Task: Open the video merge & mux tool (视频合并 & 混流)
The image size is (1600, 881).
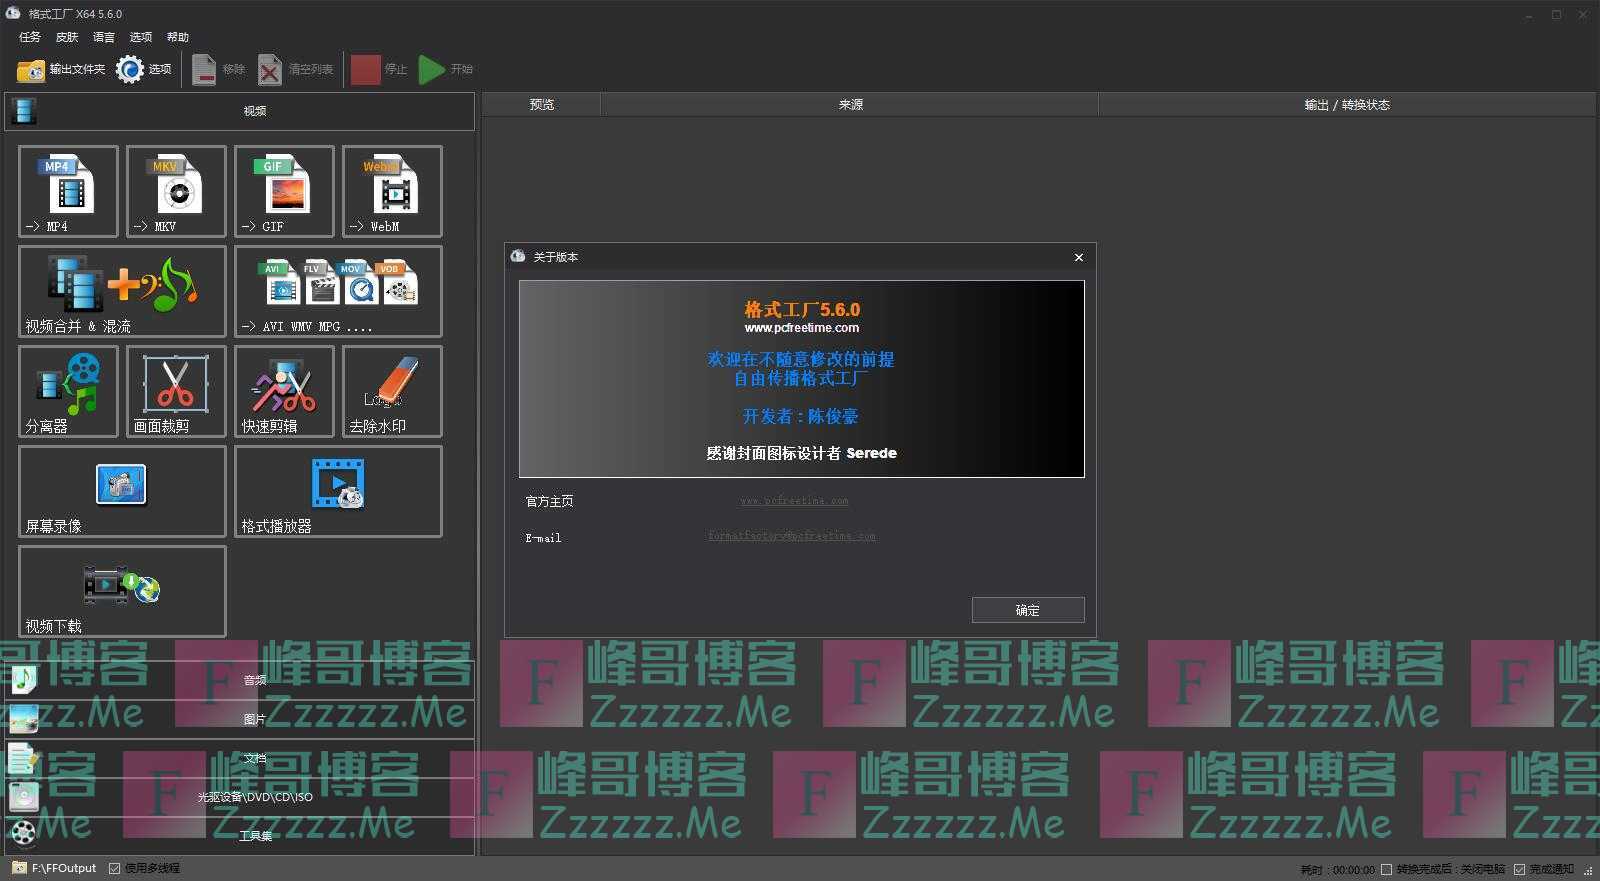Action: coord(122,291)
